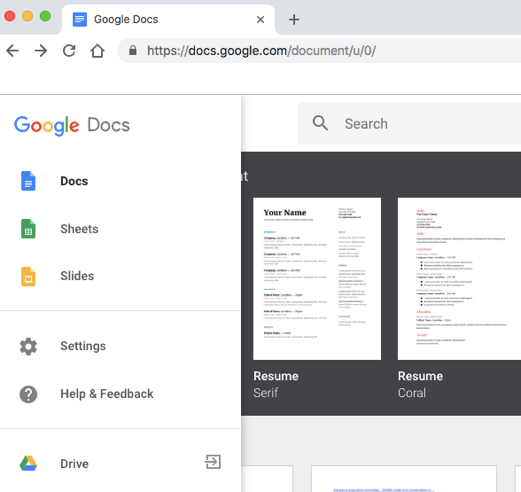Screen dimensions: 521x492
Task: Click the browser back arrow
Action: click(13, 51)
